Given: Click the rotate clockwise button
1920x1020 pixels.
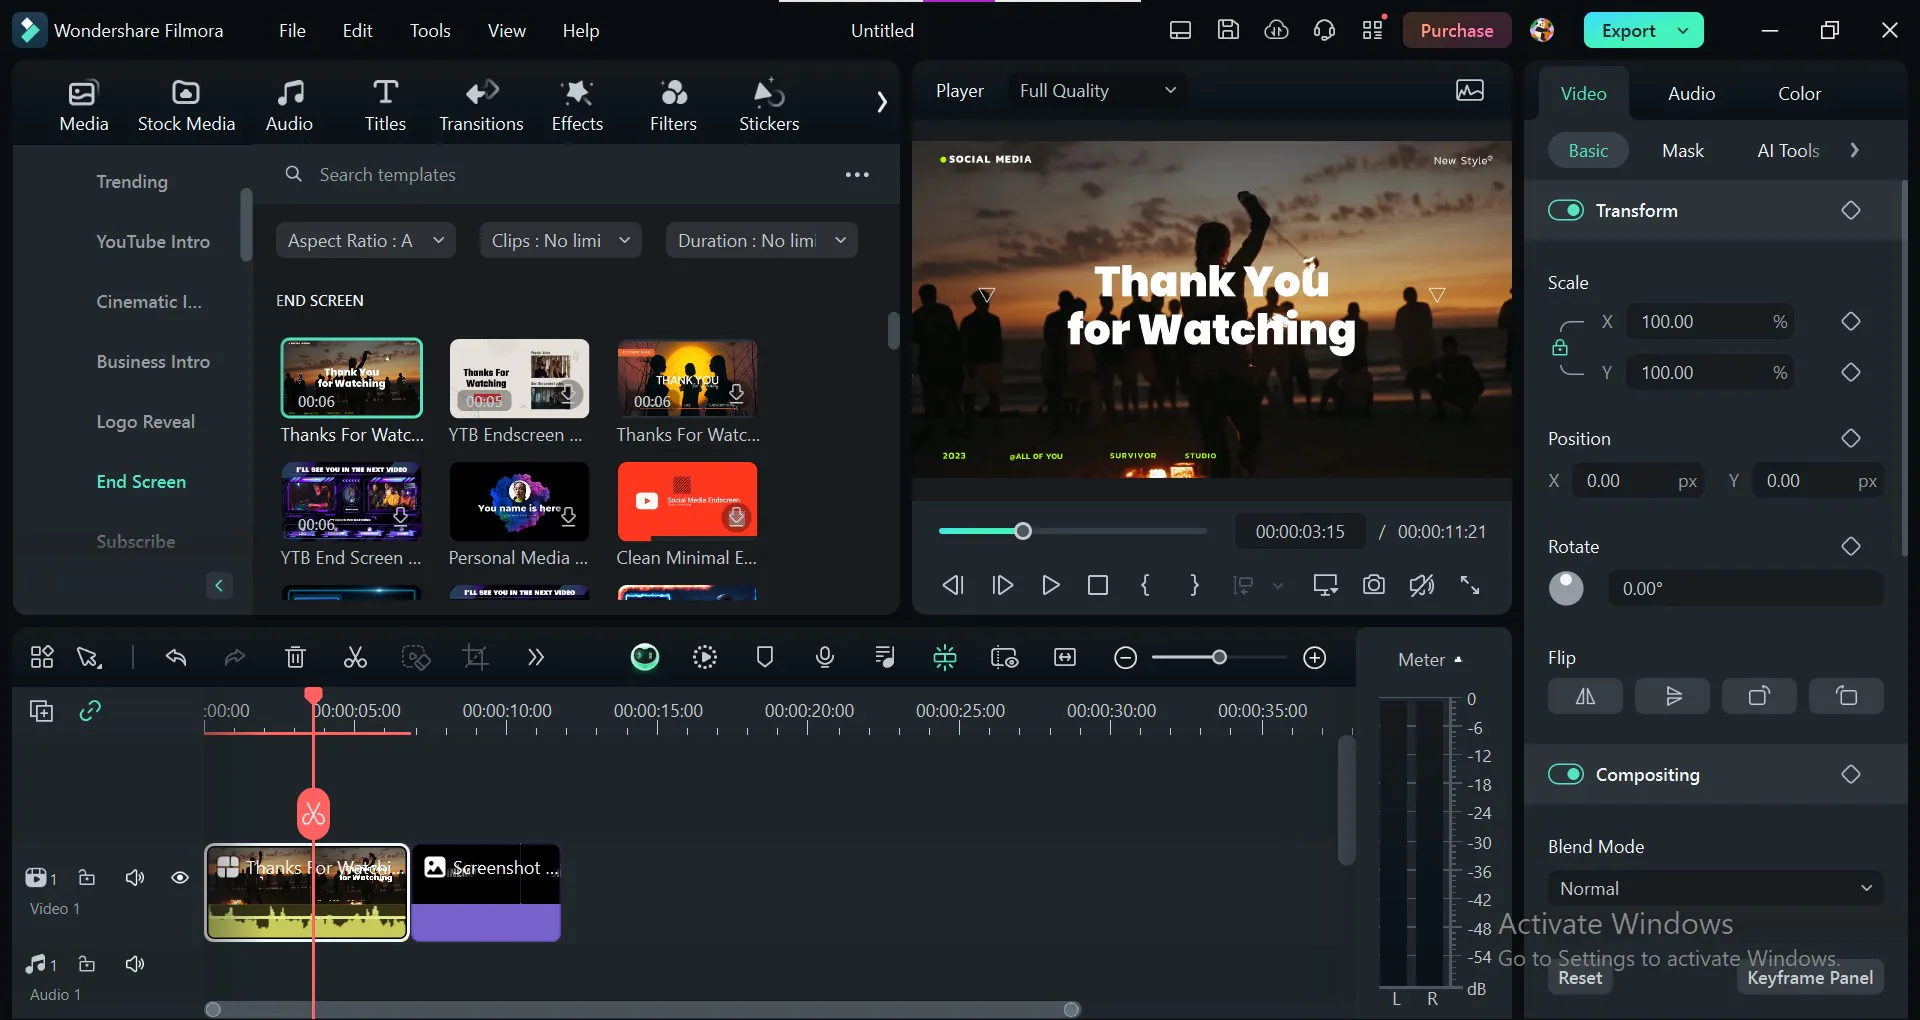Looking at the screenshot, I should (x=1759, y=696).
